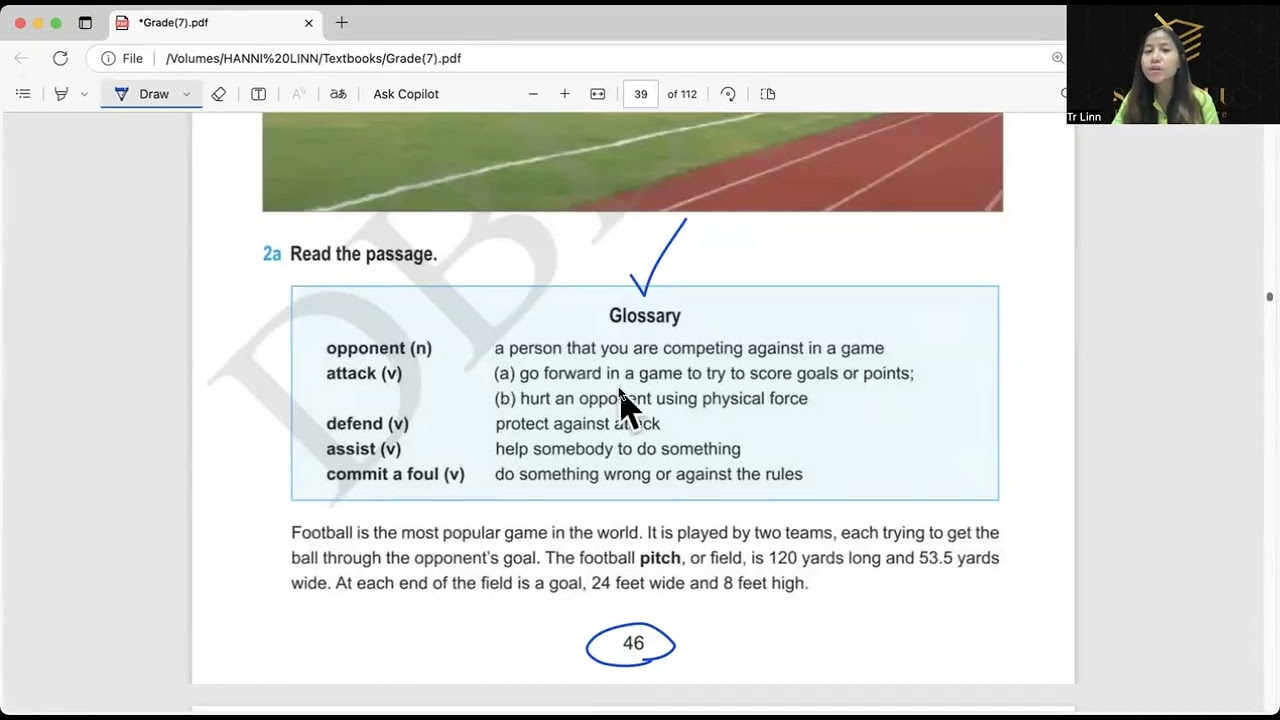
Task: Click the page number 46
Action: (x=633, y=644)
